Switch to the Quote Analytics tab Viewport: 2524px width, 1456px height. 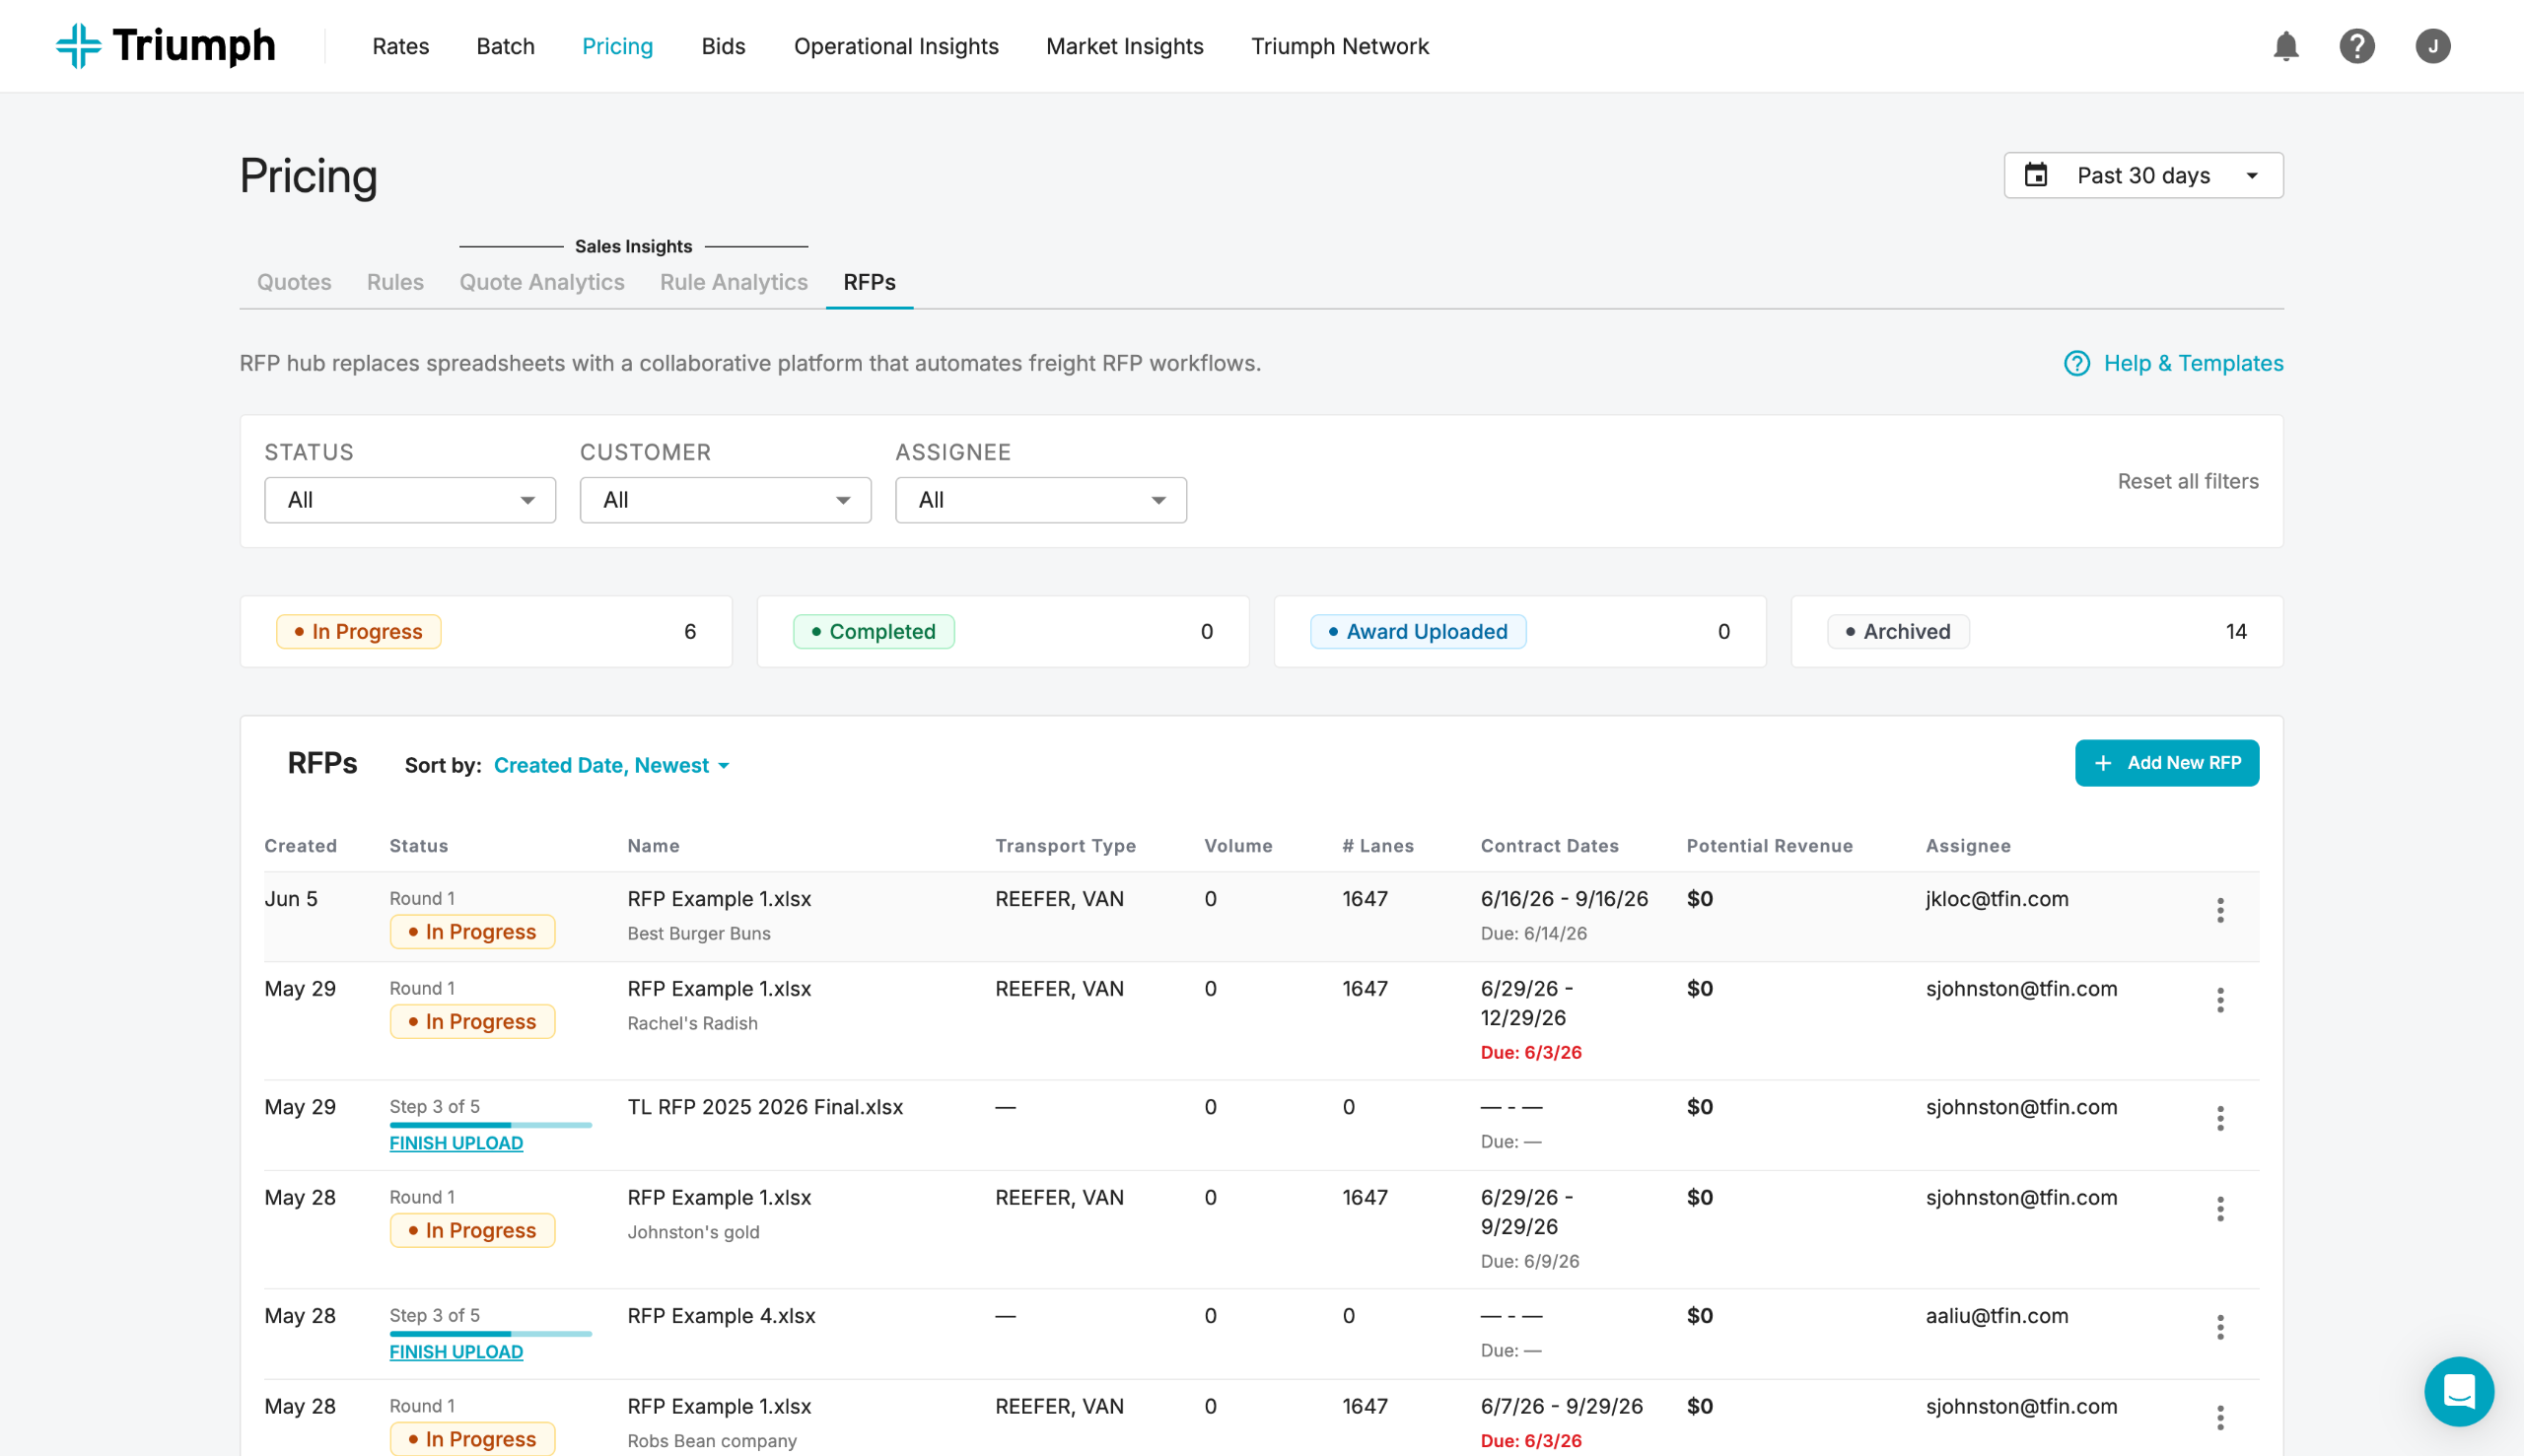tap(541, 282)
